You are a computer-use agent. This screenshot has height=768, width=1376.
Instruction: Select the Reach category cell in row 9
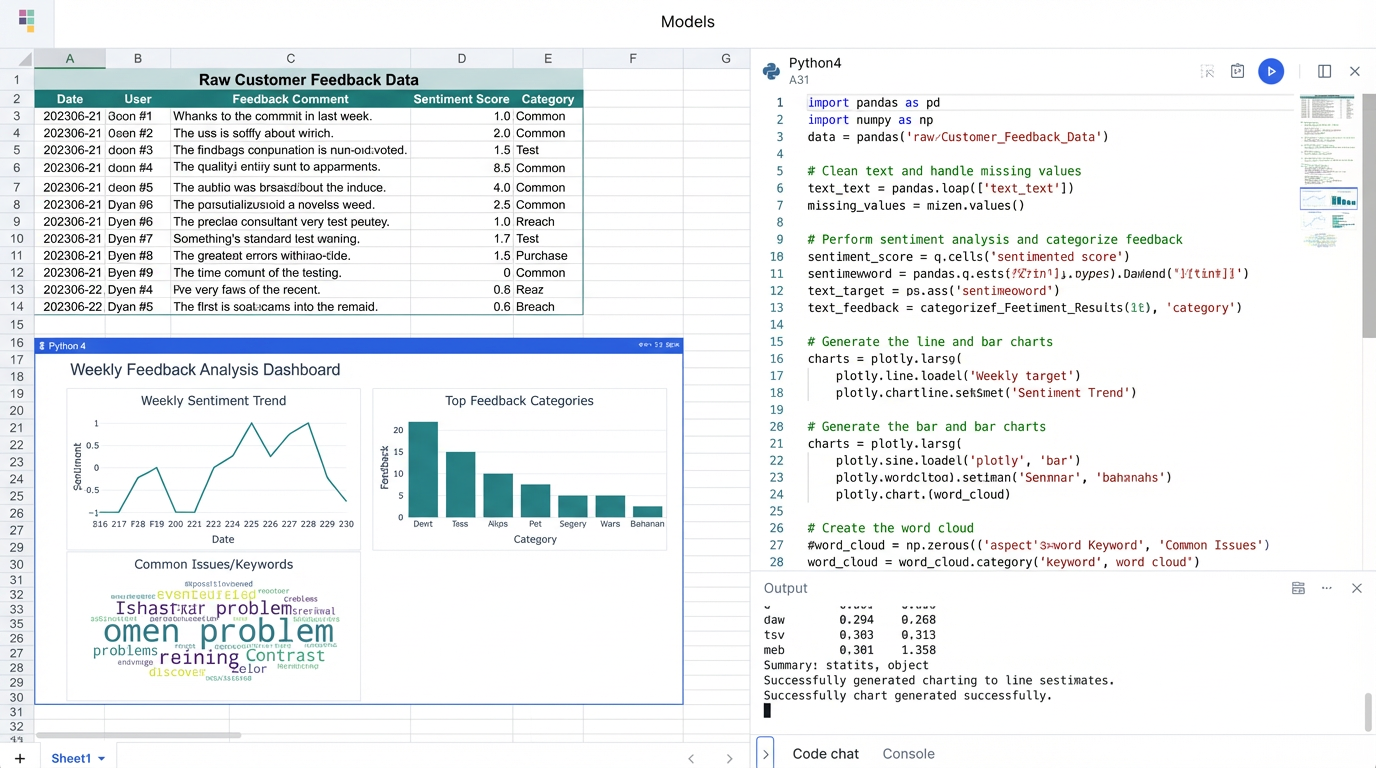(547, 222)
